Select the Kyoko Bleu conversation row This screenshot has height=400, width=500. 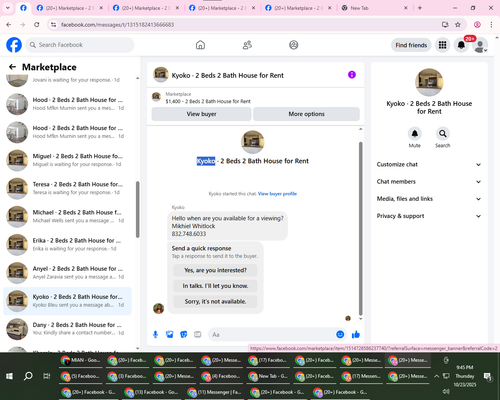[67, 301]
